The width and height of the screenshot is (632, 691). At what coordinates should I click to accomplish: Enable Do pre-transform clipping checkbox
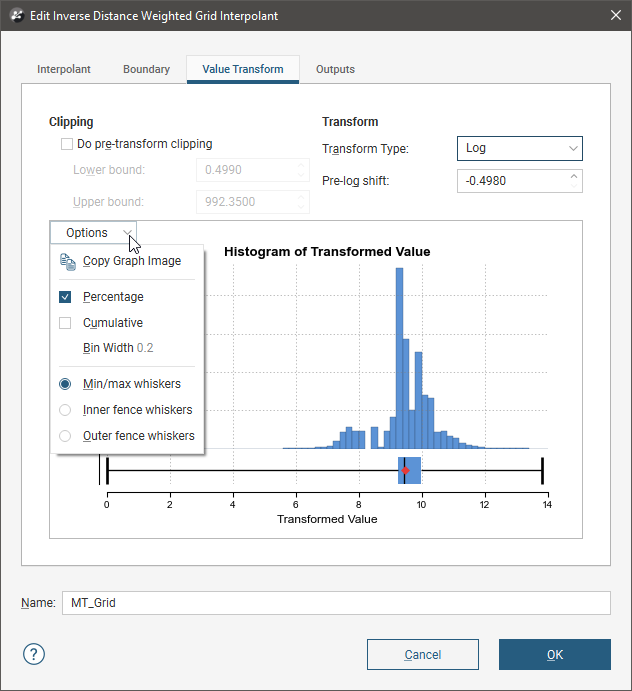(67, 144)
